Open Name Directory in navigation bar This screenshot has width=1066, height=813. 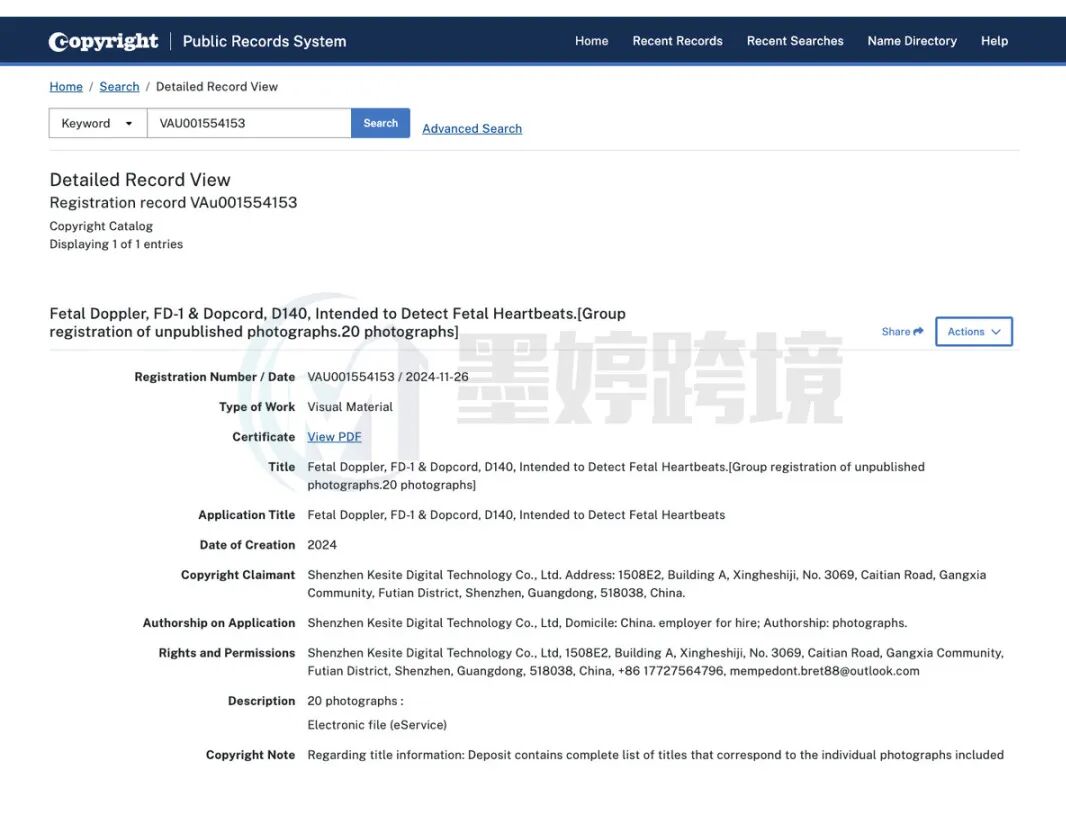(912, 41)
